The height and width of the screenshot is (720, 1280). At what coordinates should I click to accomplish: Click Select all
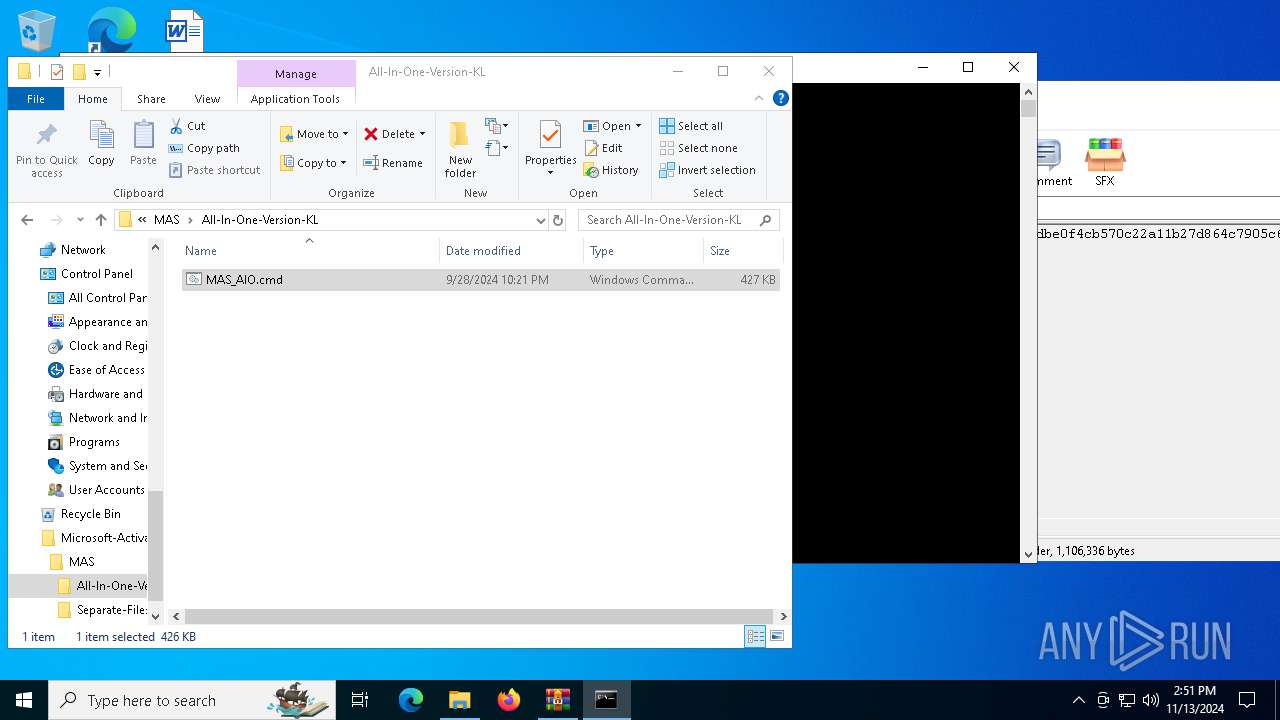[691, 126]
